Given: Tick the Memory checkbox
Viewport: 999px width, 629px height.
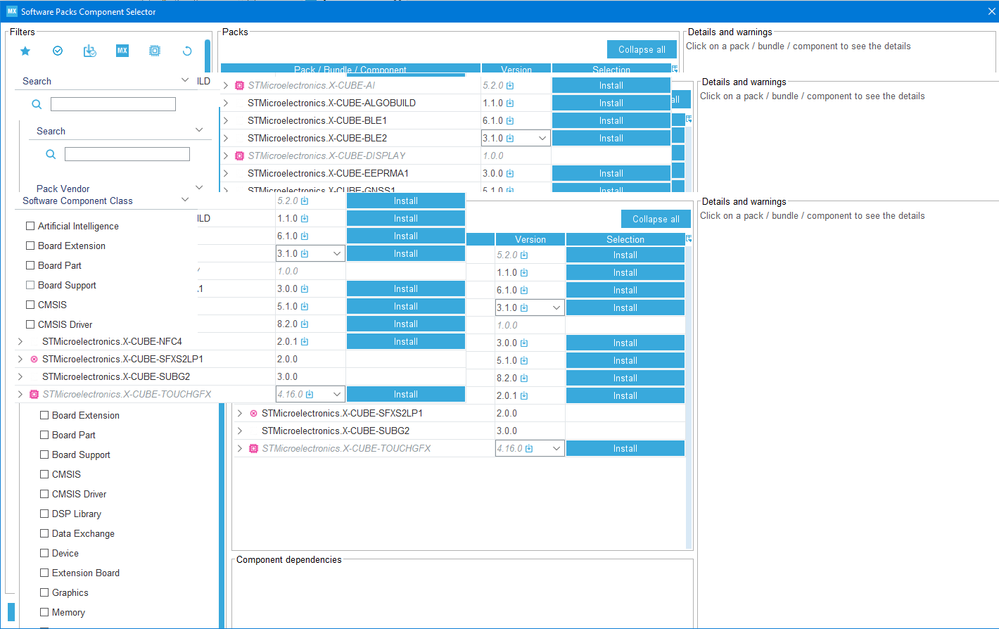Looking at the screenshot, I should point(44,612).
